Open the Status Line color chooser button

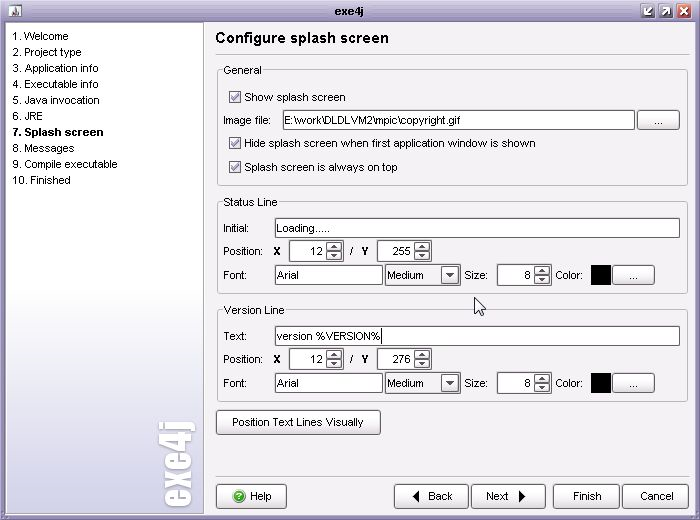tap(633, 275)
